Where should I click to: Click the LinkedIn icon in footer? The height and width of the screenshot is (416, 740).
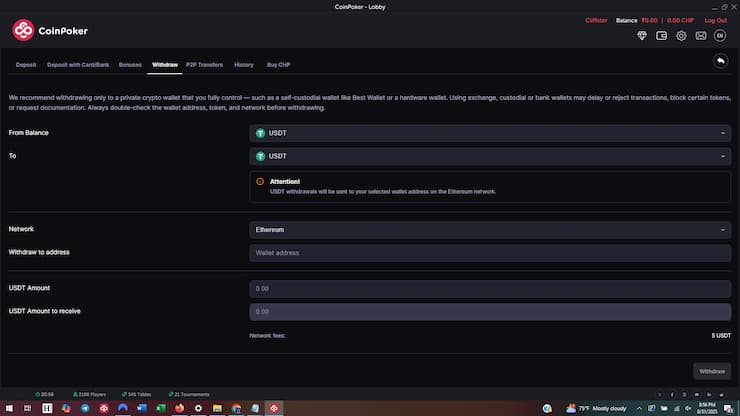coord(709,394)
